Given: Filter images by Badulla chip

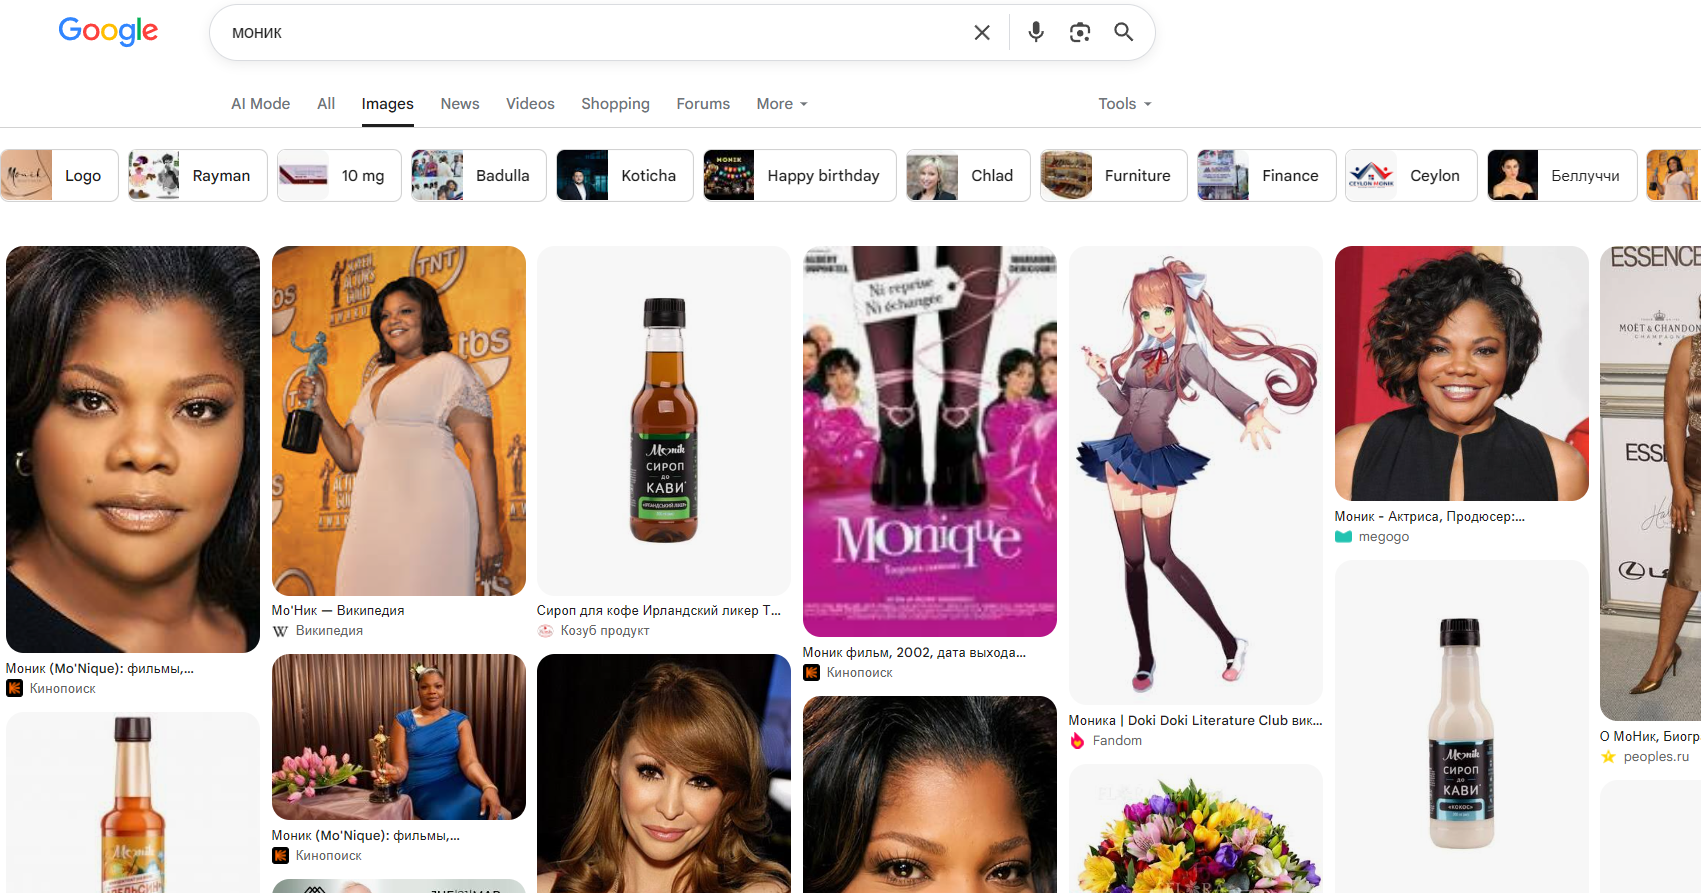Looking at the screenshot, I should click(479, 175).
